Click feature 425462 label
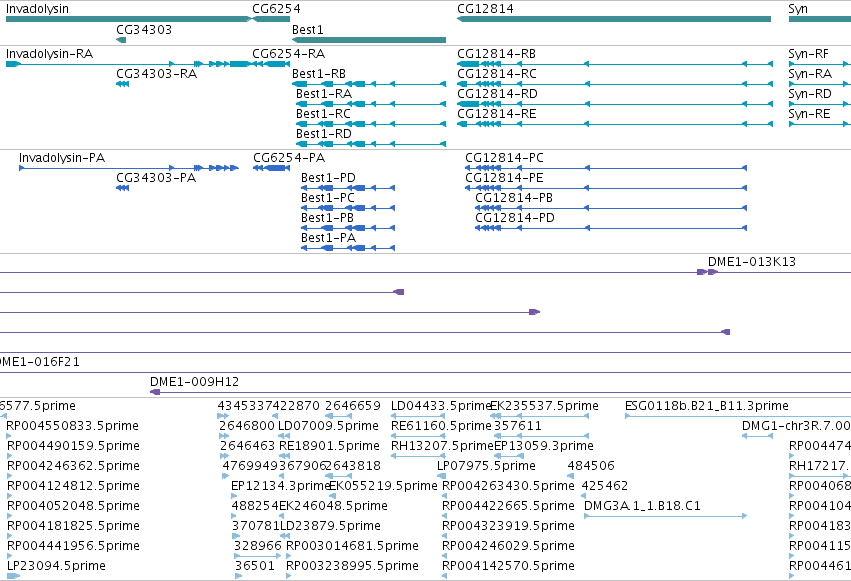The image size is (851, 581). point(605,486)
